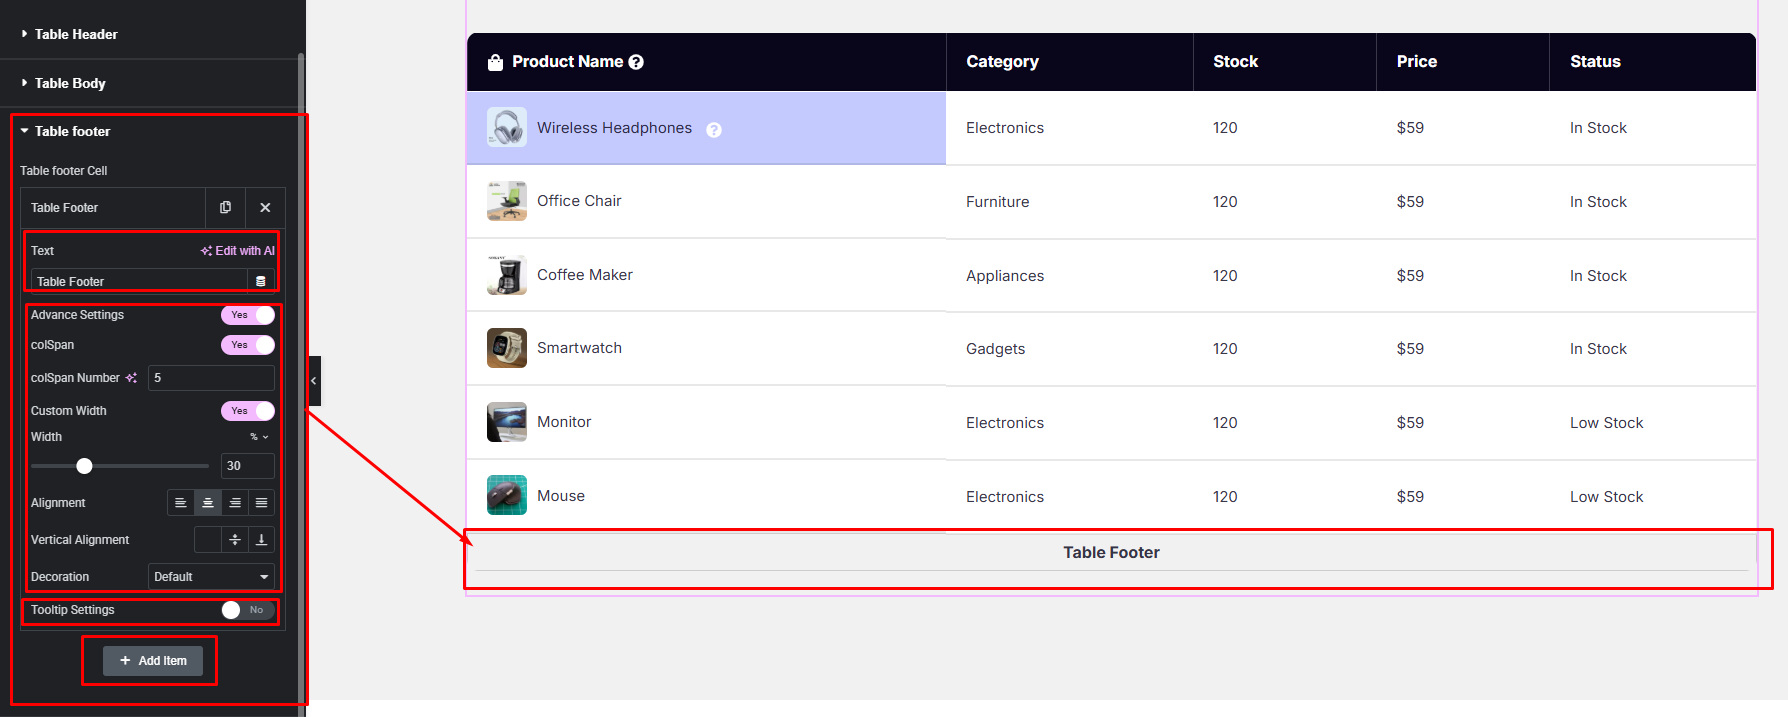This screenshot has width=1788, height=717.
Task: Click the Add Item button
Action: [153, 661]
